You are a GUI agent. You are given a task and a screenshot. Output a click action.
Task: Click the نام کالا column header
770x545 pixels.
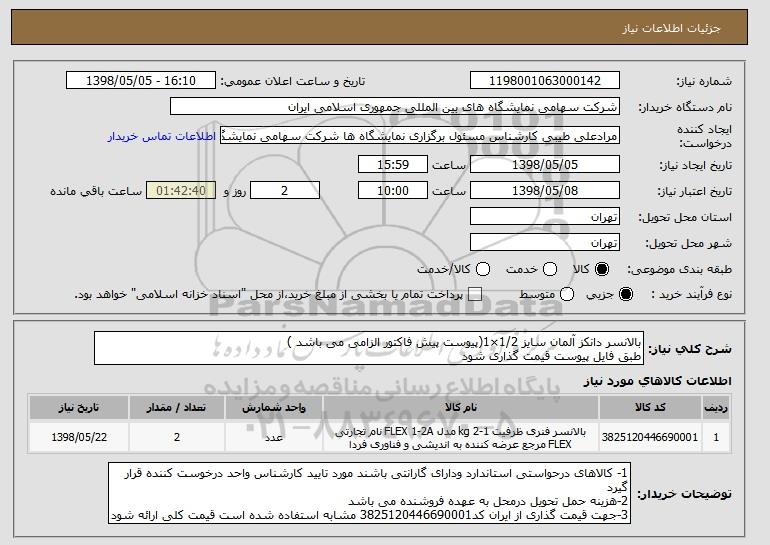point(461,407)
